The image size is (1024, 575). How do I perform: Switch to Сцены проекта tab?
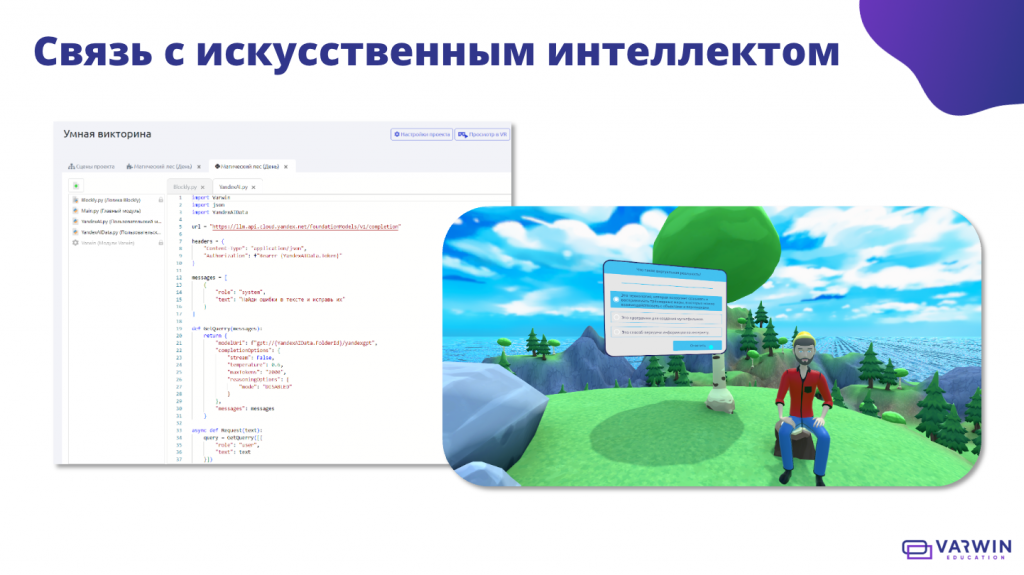(x=91, y=167)
